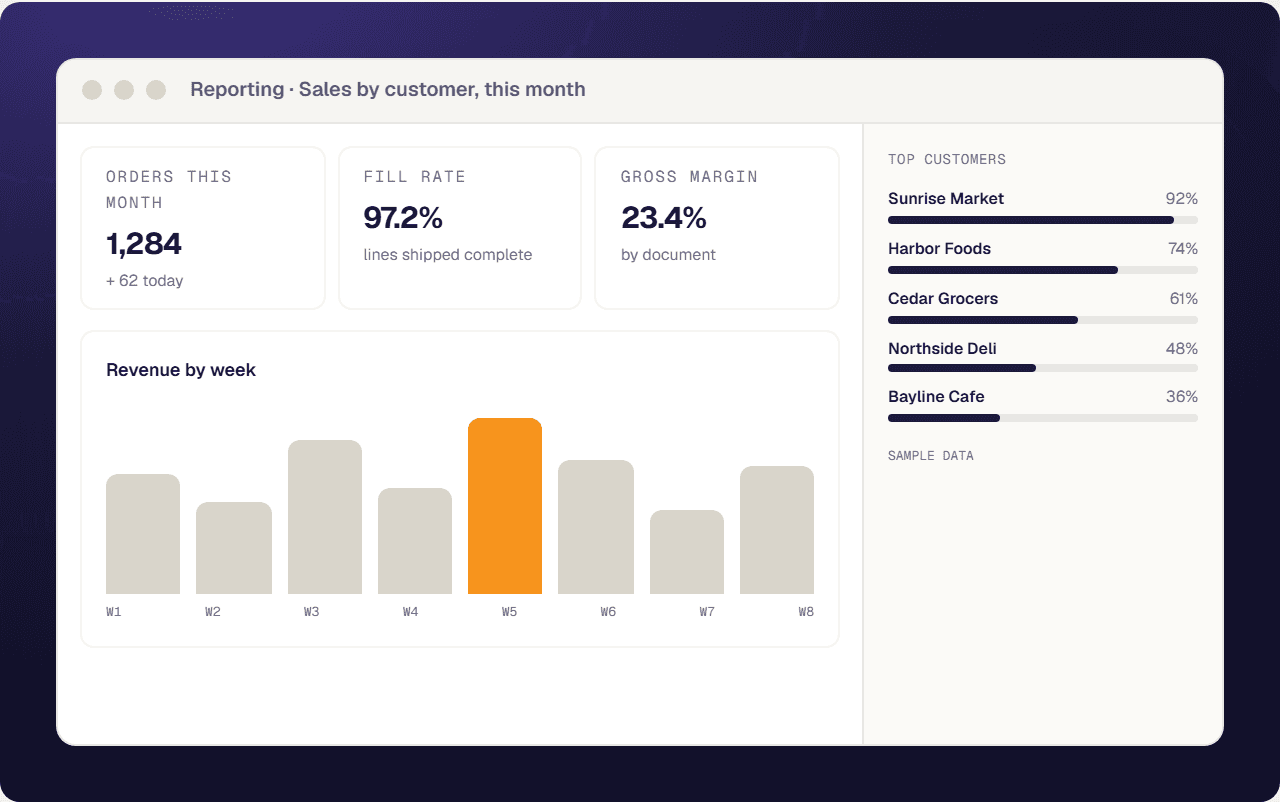Click the W8 axis label
1280x802 pixels.
click(x=806, y=611)
